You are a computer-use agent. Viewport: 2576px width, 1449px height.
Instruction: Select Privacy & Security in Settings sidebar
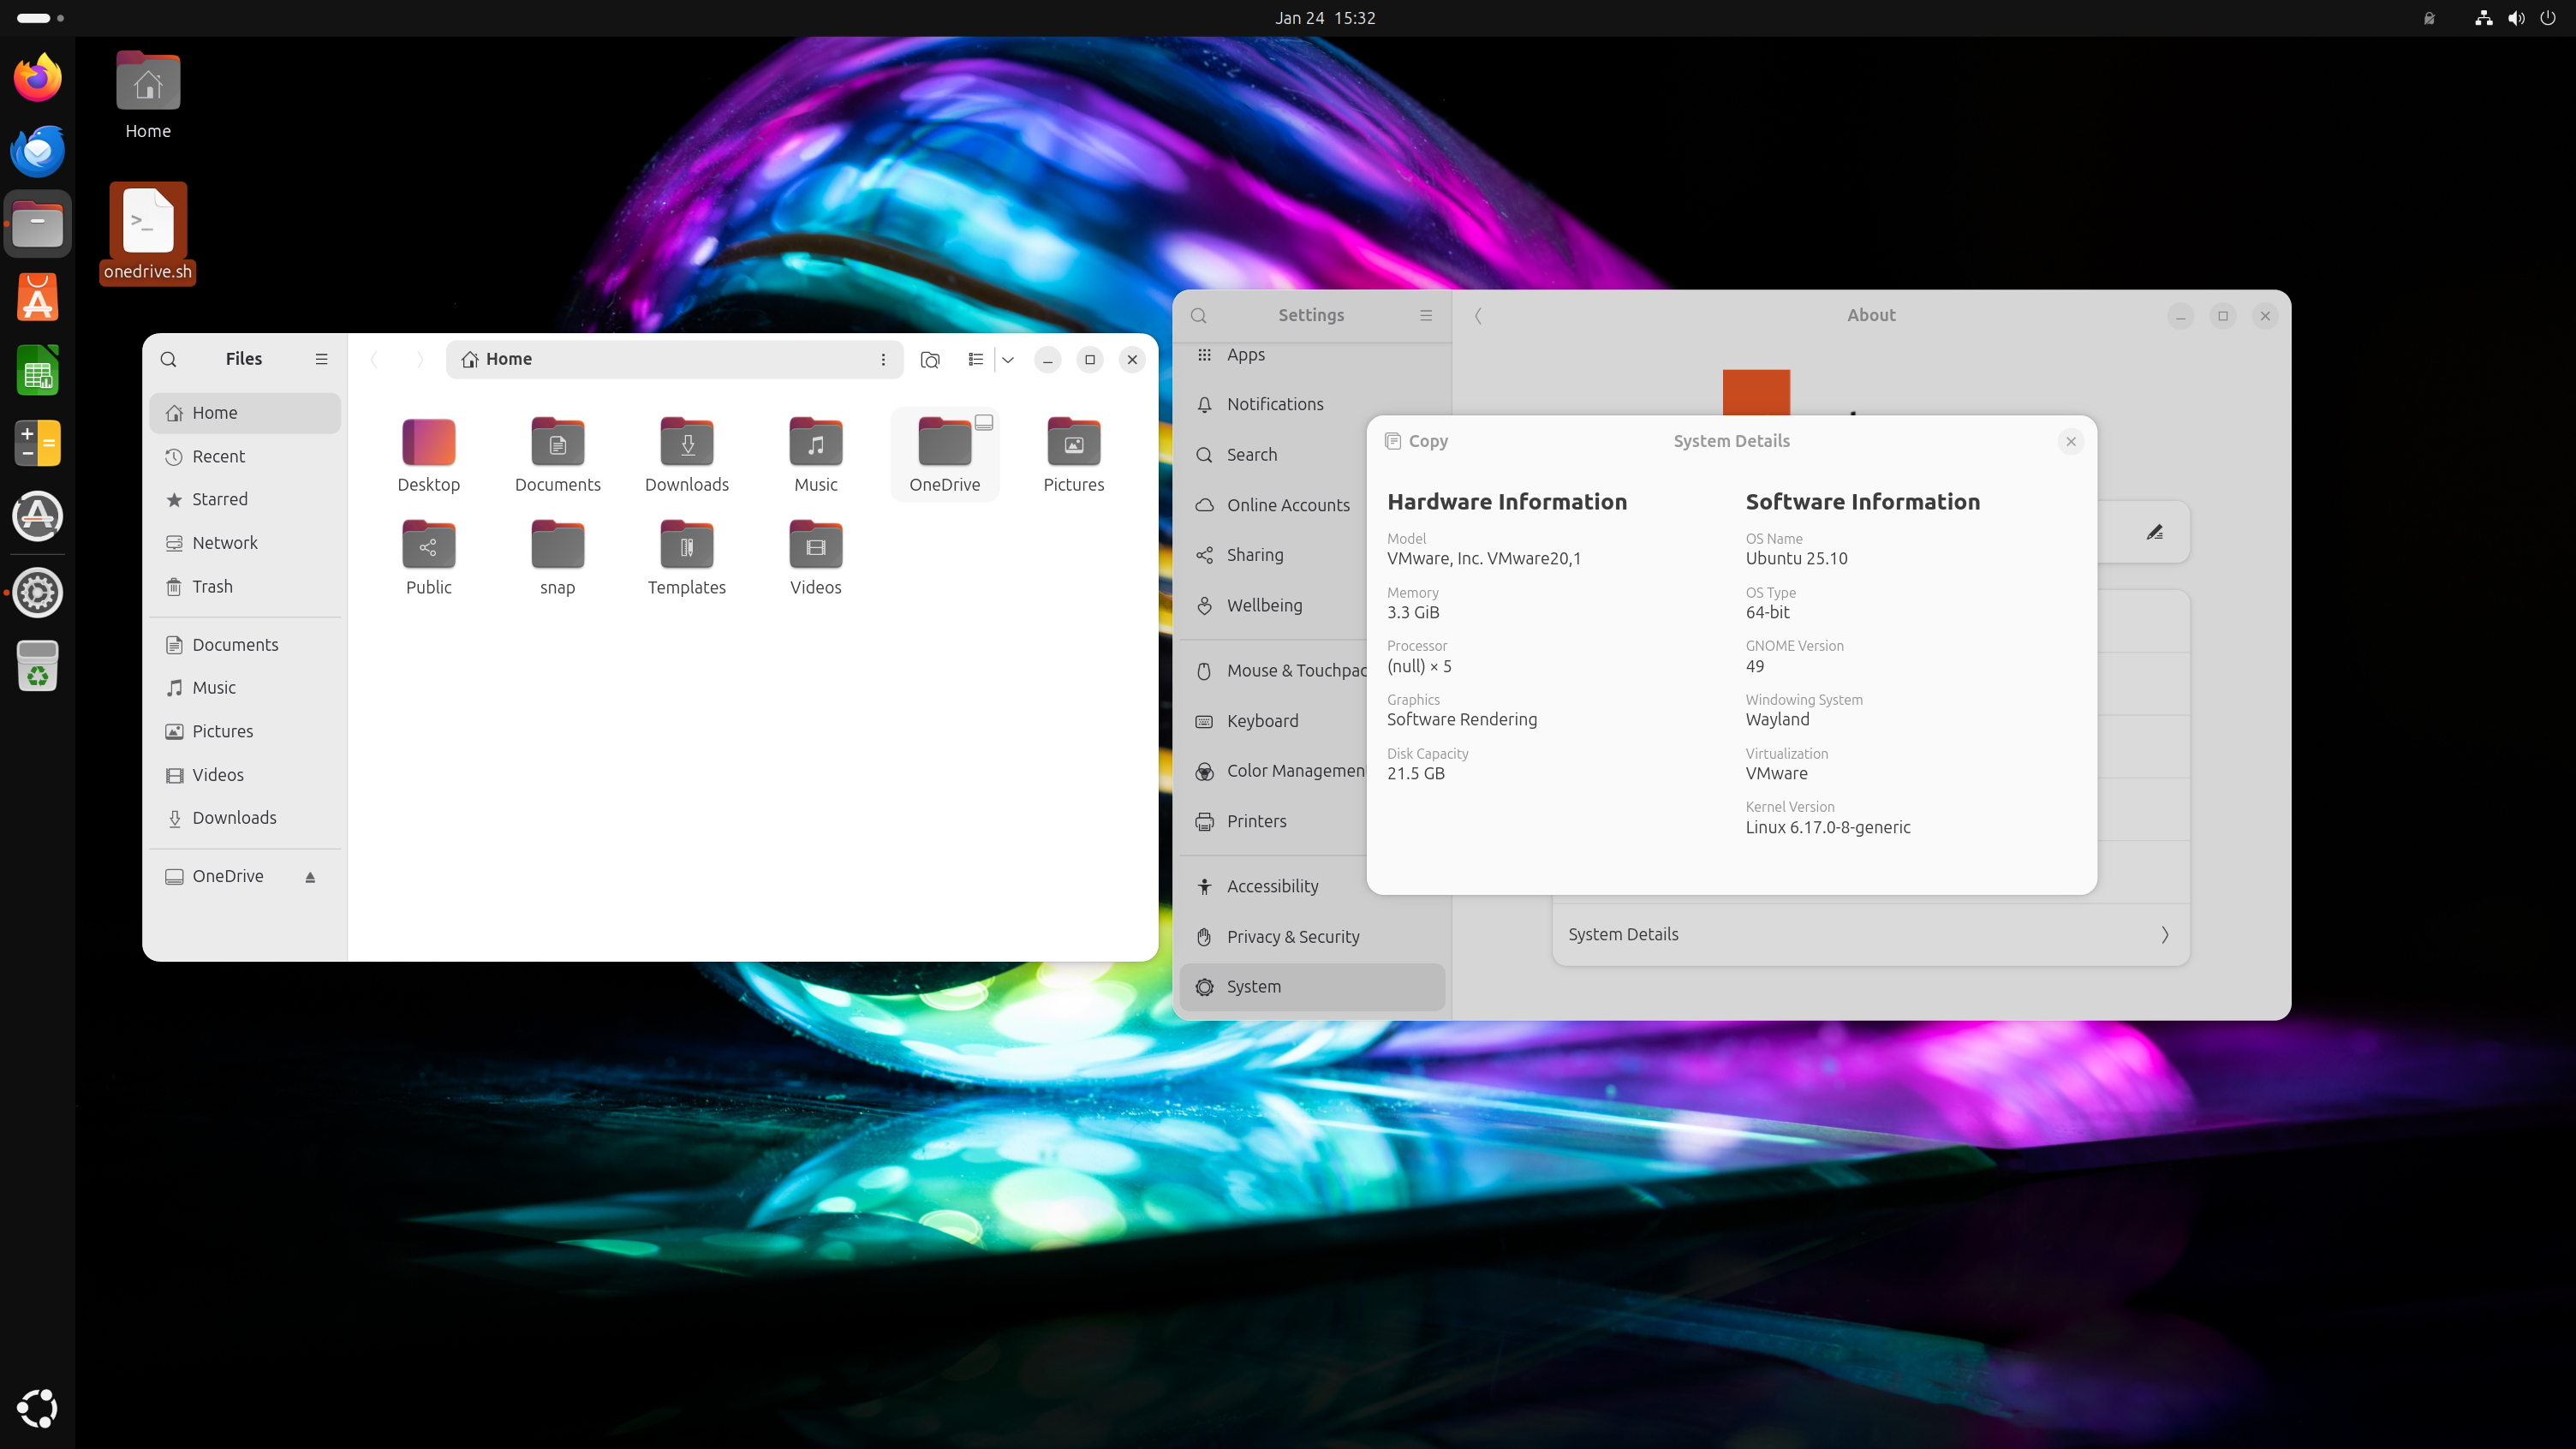click(x=1292, y=936)
